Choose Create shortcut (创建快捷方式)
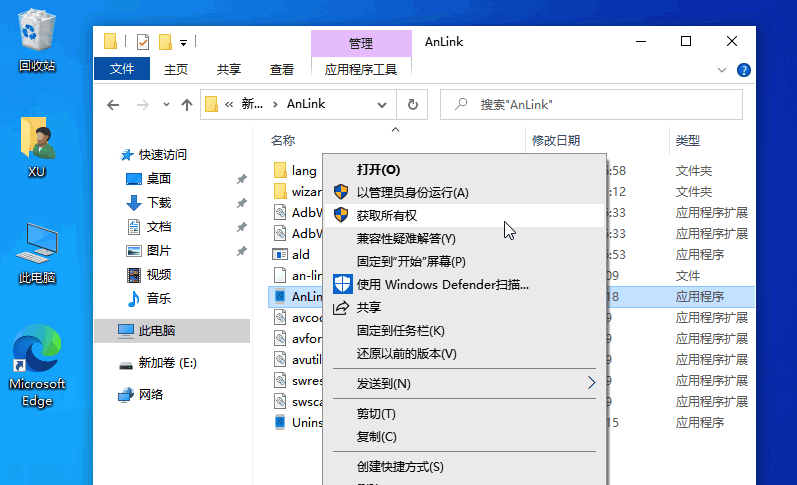The width and height of the screenshot is (797, 485). (465, 466)
